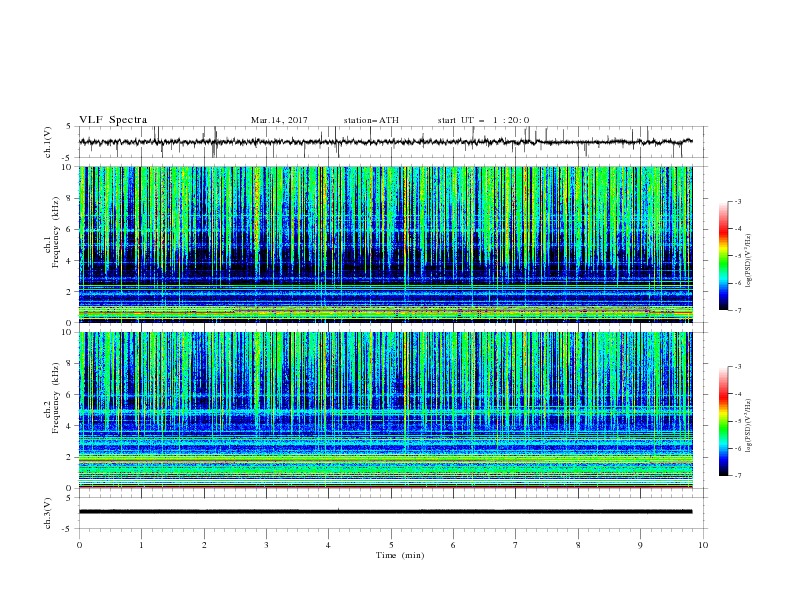This screenshot has width=792, height=612.
Task: Click time axis tick label "9"
Action: tap(640, 545)
